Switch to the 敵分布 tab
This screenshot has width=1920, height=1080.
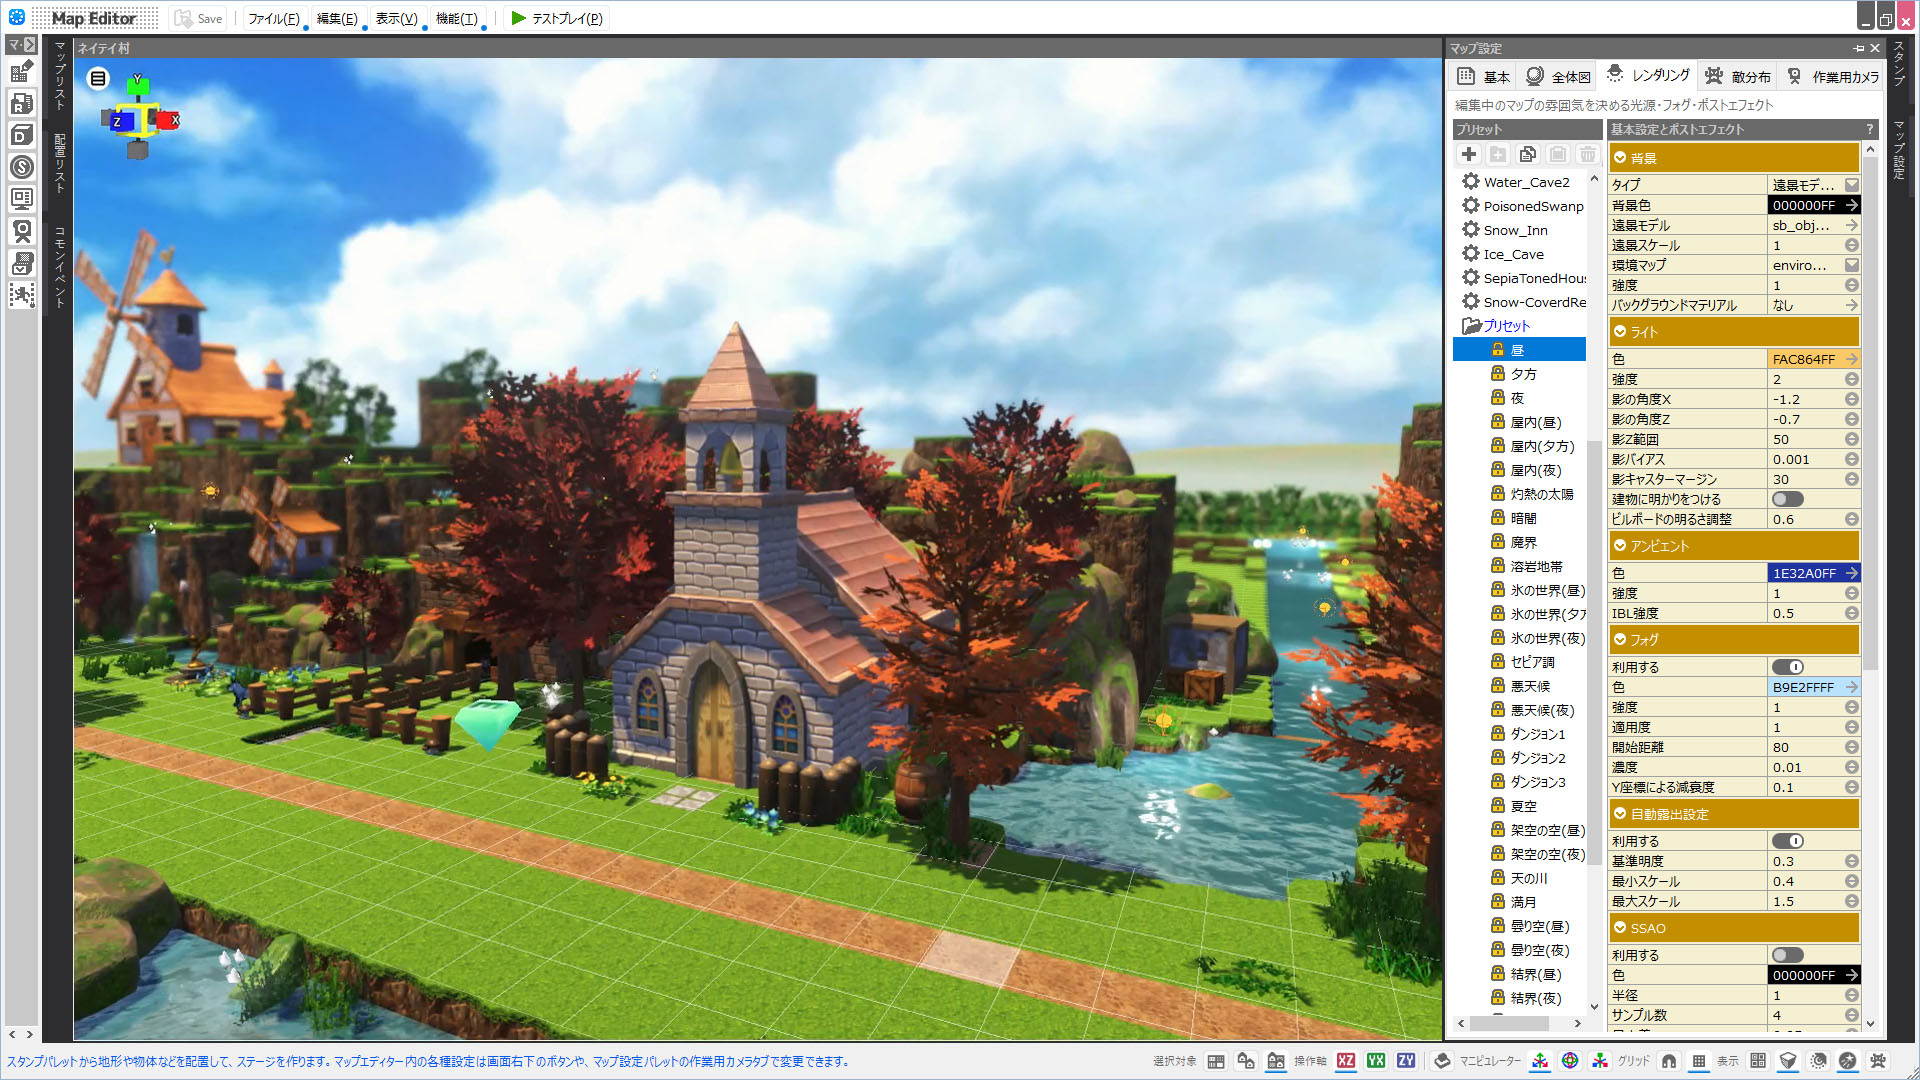click(x=1737, y=77)
